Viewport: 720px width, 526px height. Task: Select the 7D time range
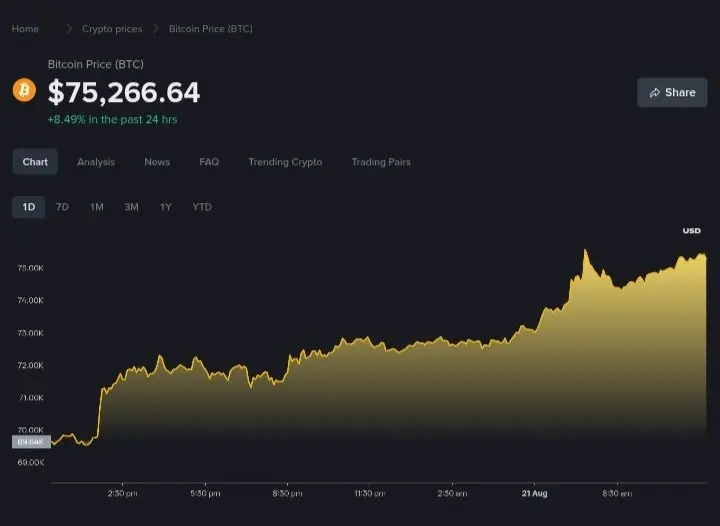click(x=62, y=207)
